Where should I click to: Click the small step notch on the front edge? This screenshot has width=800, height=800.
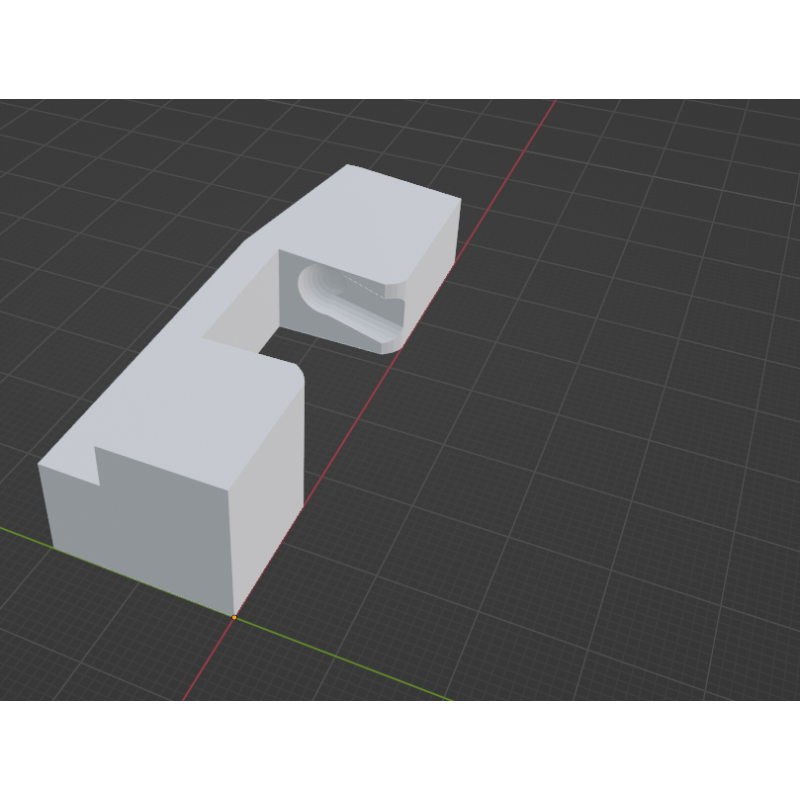pos(96,462)
